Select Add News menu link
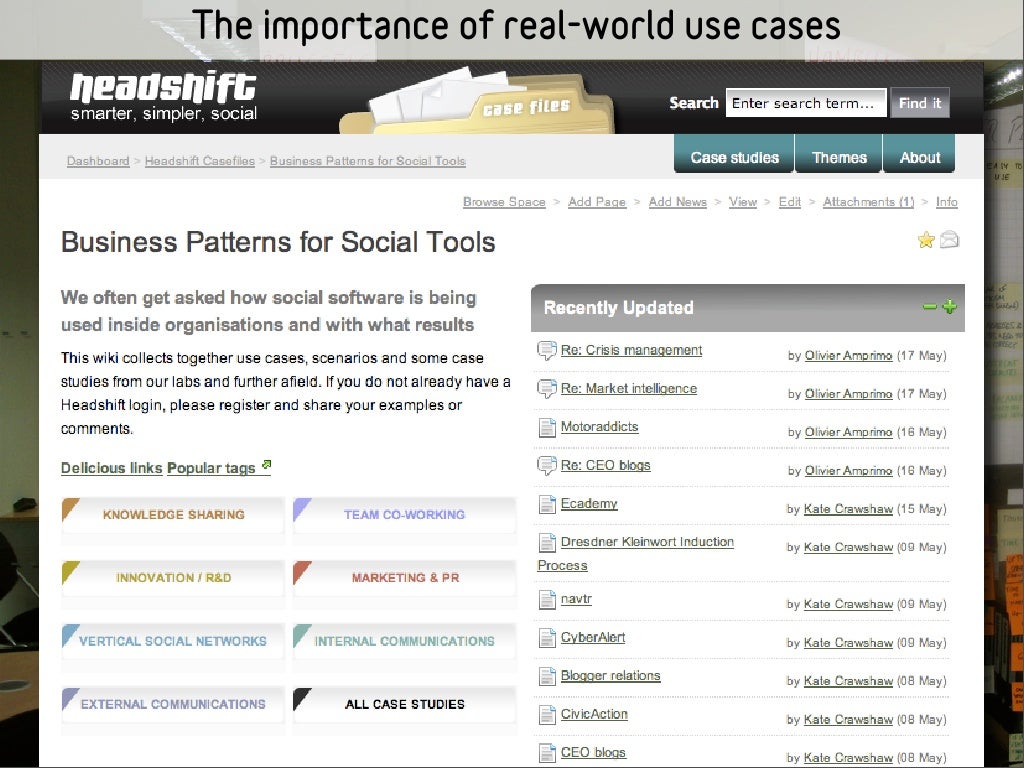This screenshot has height=768, width=1024. click(x=677, y=202)
